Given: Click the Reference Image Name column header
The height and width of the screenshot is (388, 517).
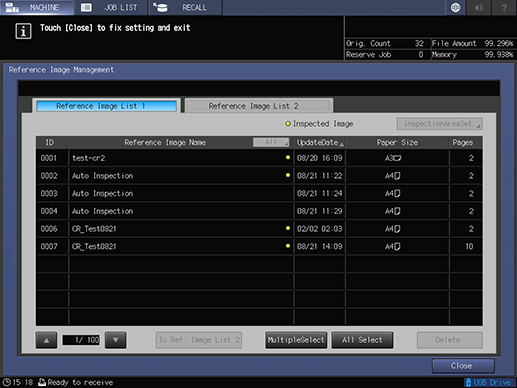Looking at the screenshot, I should coord(165,143).
